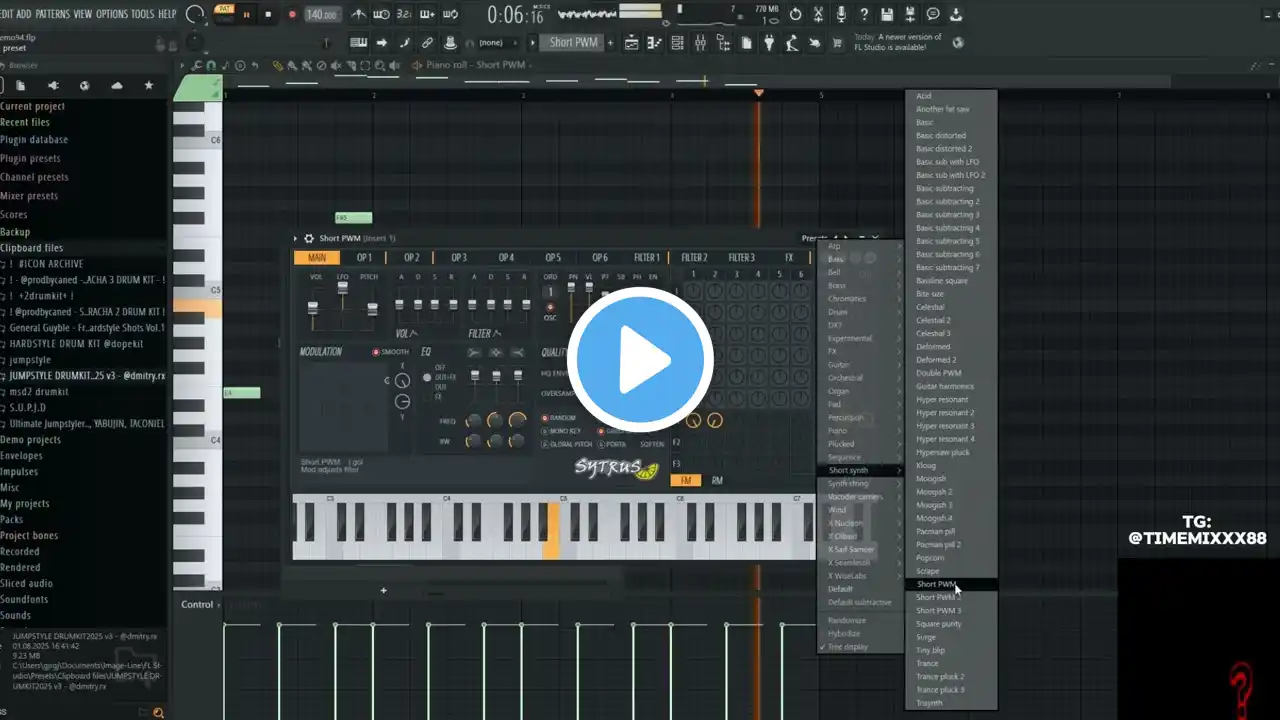Open the Short synth preset submenu
This screenshot has height=720, width=1280.
point(859,470)
